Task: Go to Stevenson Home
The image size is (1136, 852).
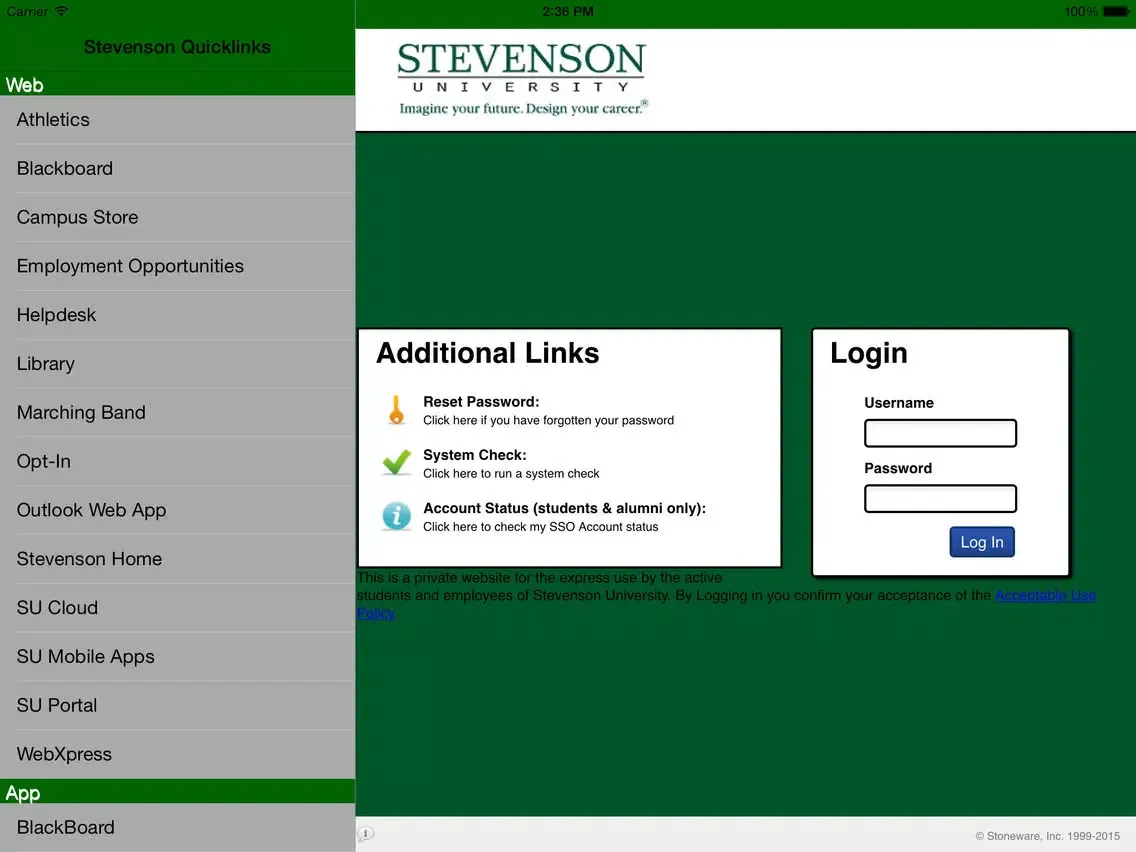Action: click(178, 559)
